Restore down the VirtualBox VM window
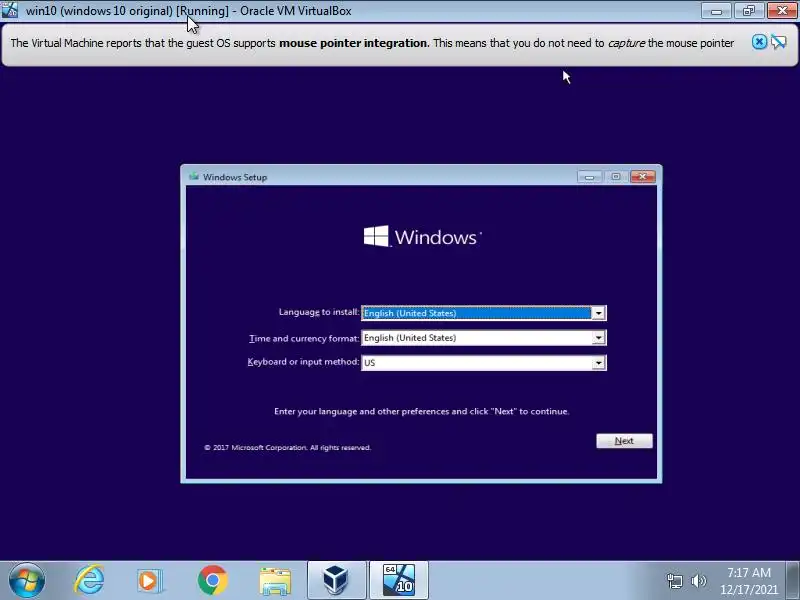Image resolution: width=800 pixels, height=600 pixels. click(x=748, y=10)
